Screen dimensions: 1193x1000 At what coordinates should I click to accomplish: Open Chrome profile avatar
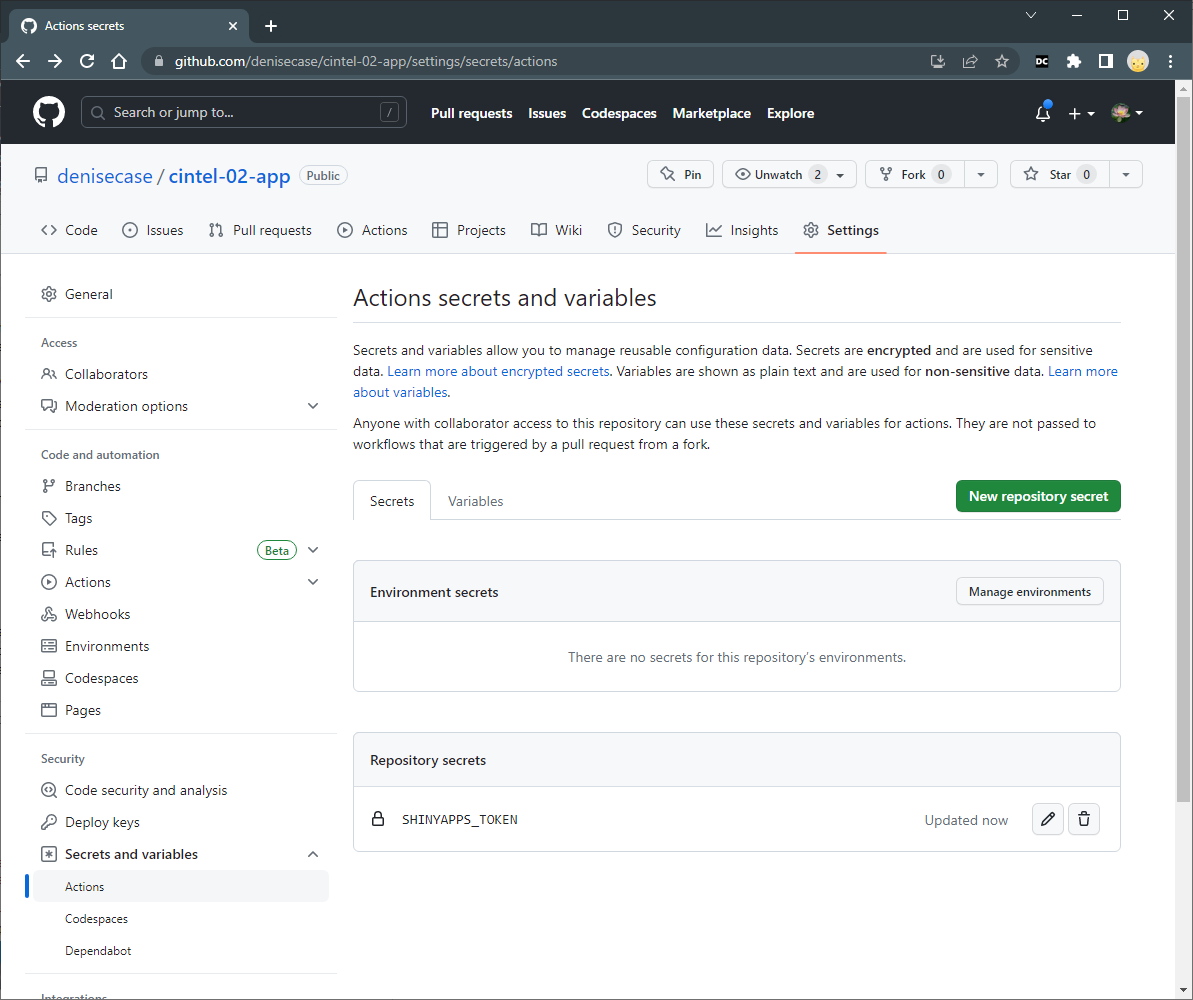pyautogui.click(x=1138, y=62)
